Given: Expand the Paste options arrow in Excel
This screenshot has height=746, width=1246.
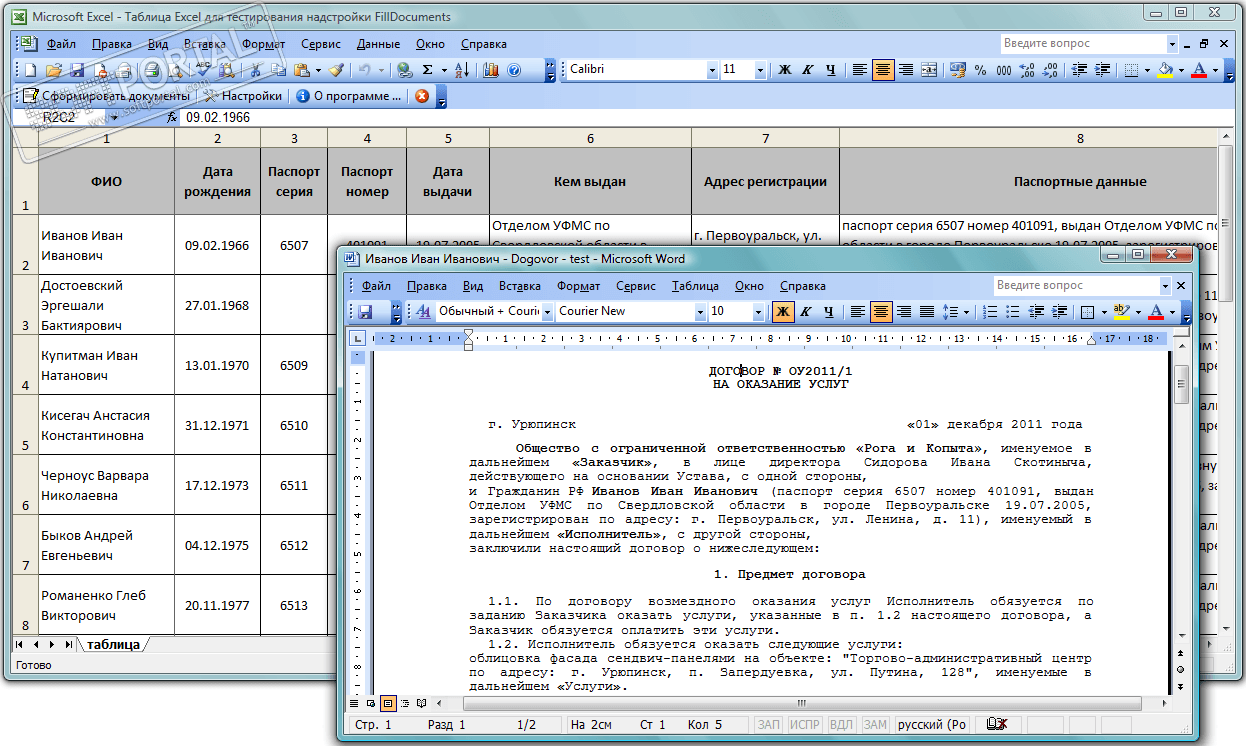Looking at the screenshot, I should click(318, 70).
